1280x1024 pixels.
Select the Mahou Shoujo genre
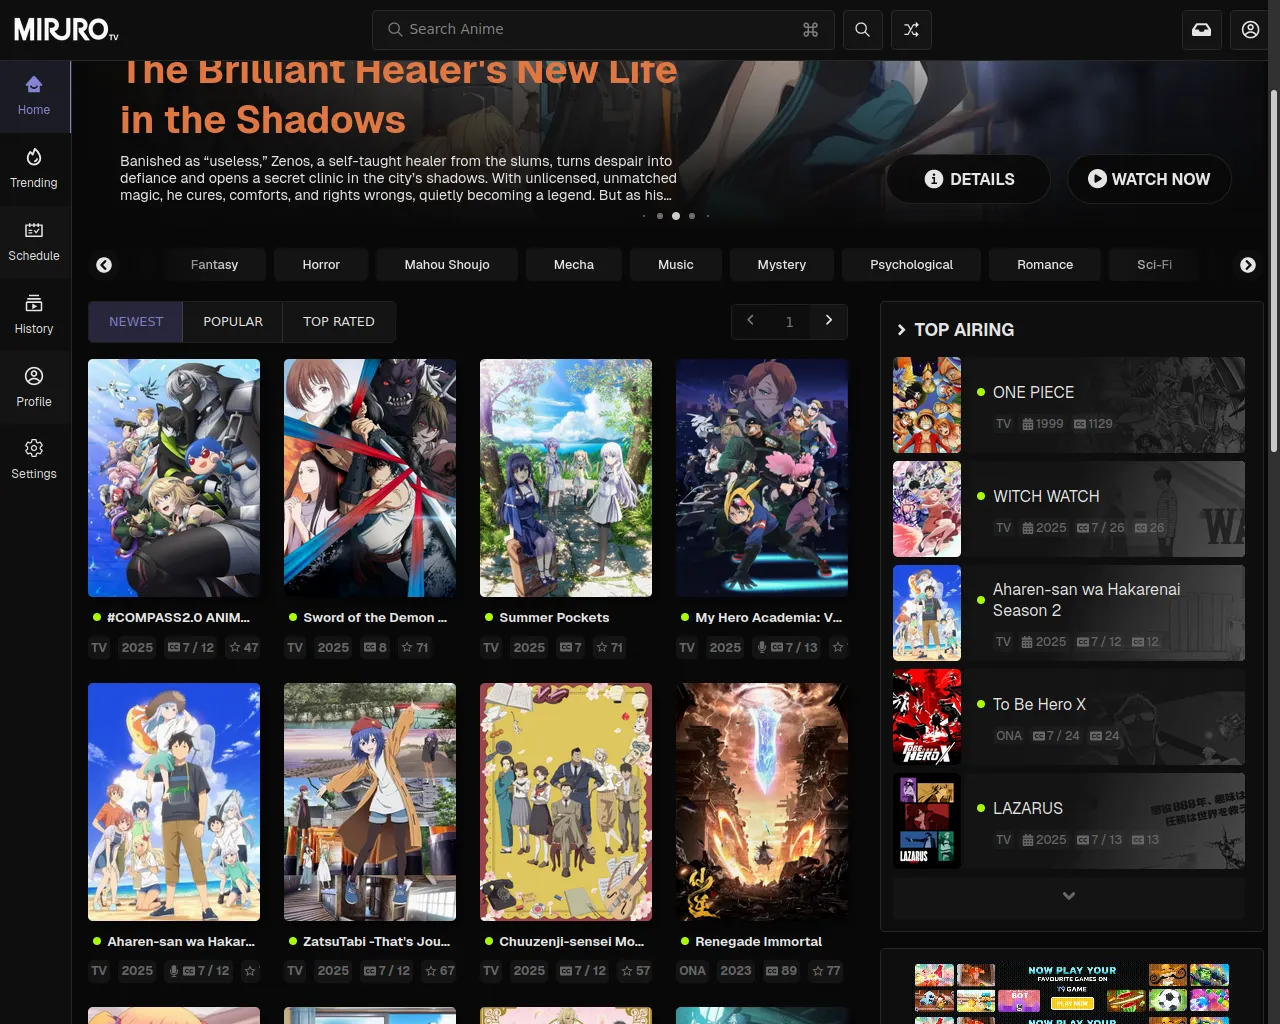pos(447,265)
